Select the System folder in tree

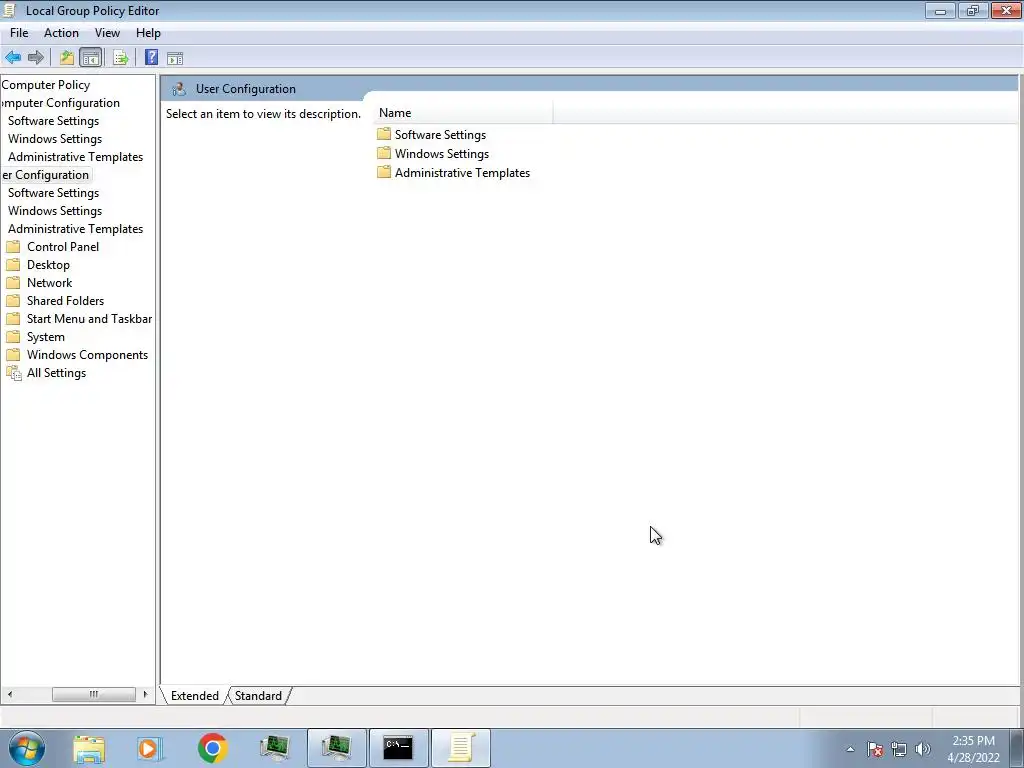[46, 337]
